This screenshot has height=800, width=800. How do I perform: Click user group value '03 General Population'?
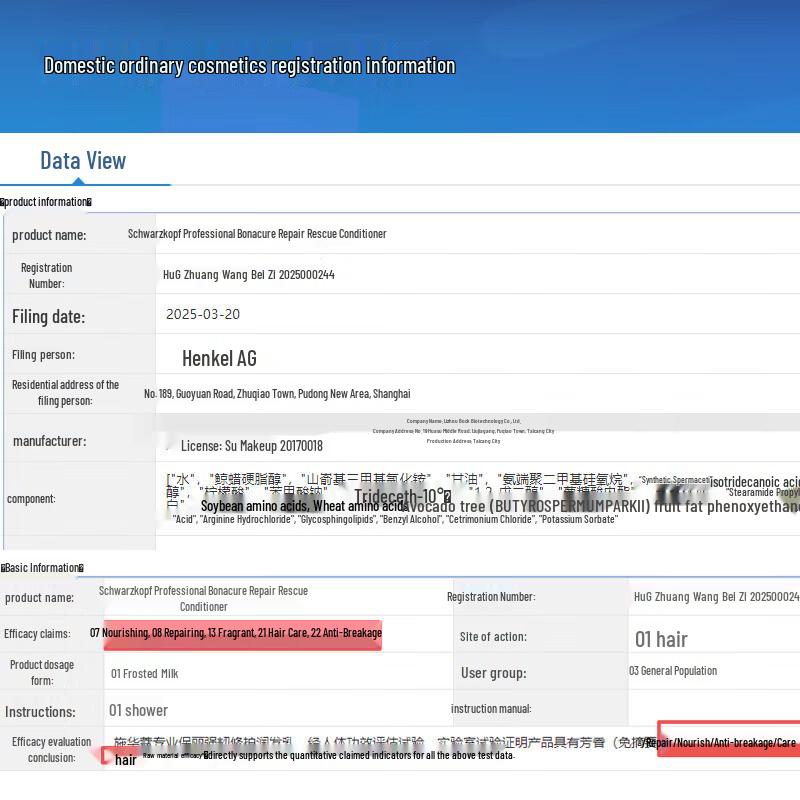[673, 671]
